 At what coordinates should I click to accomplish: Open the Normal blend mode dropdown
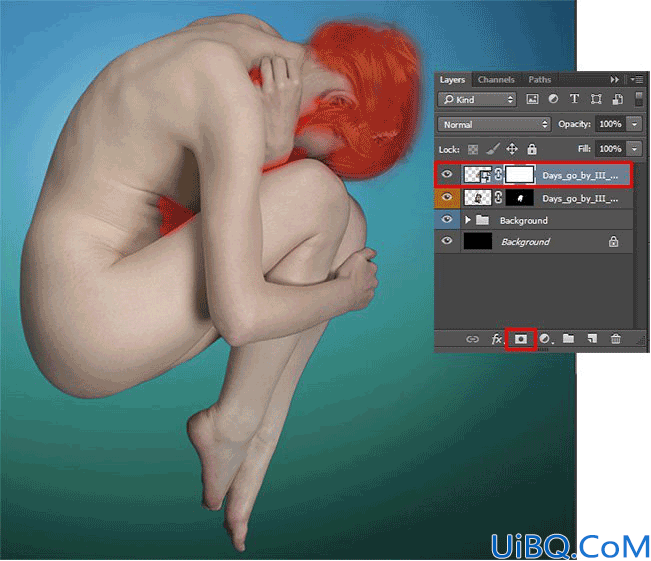pyautogui.click(x=494, y=124)
